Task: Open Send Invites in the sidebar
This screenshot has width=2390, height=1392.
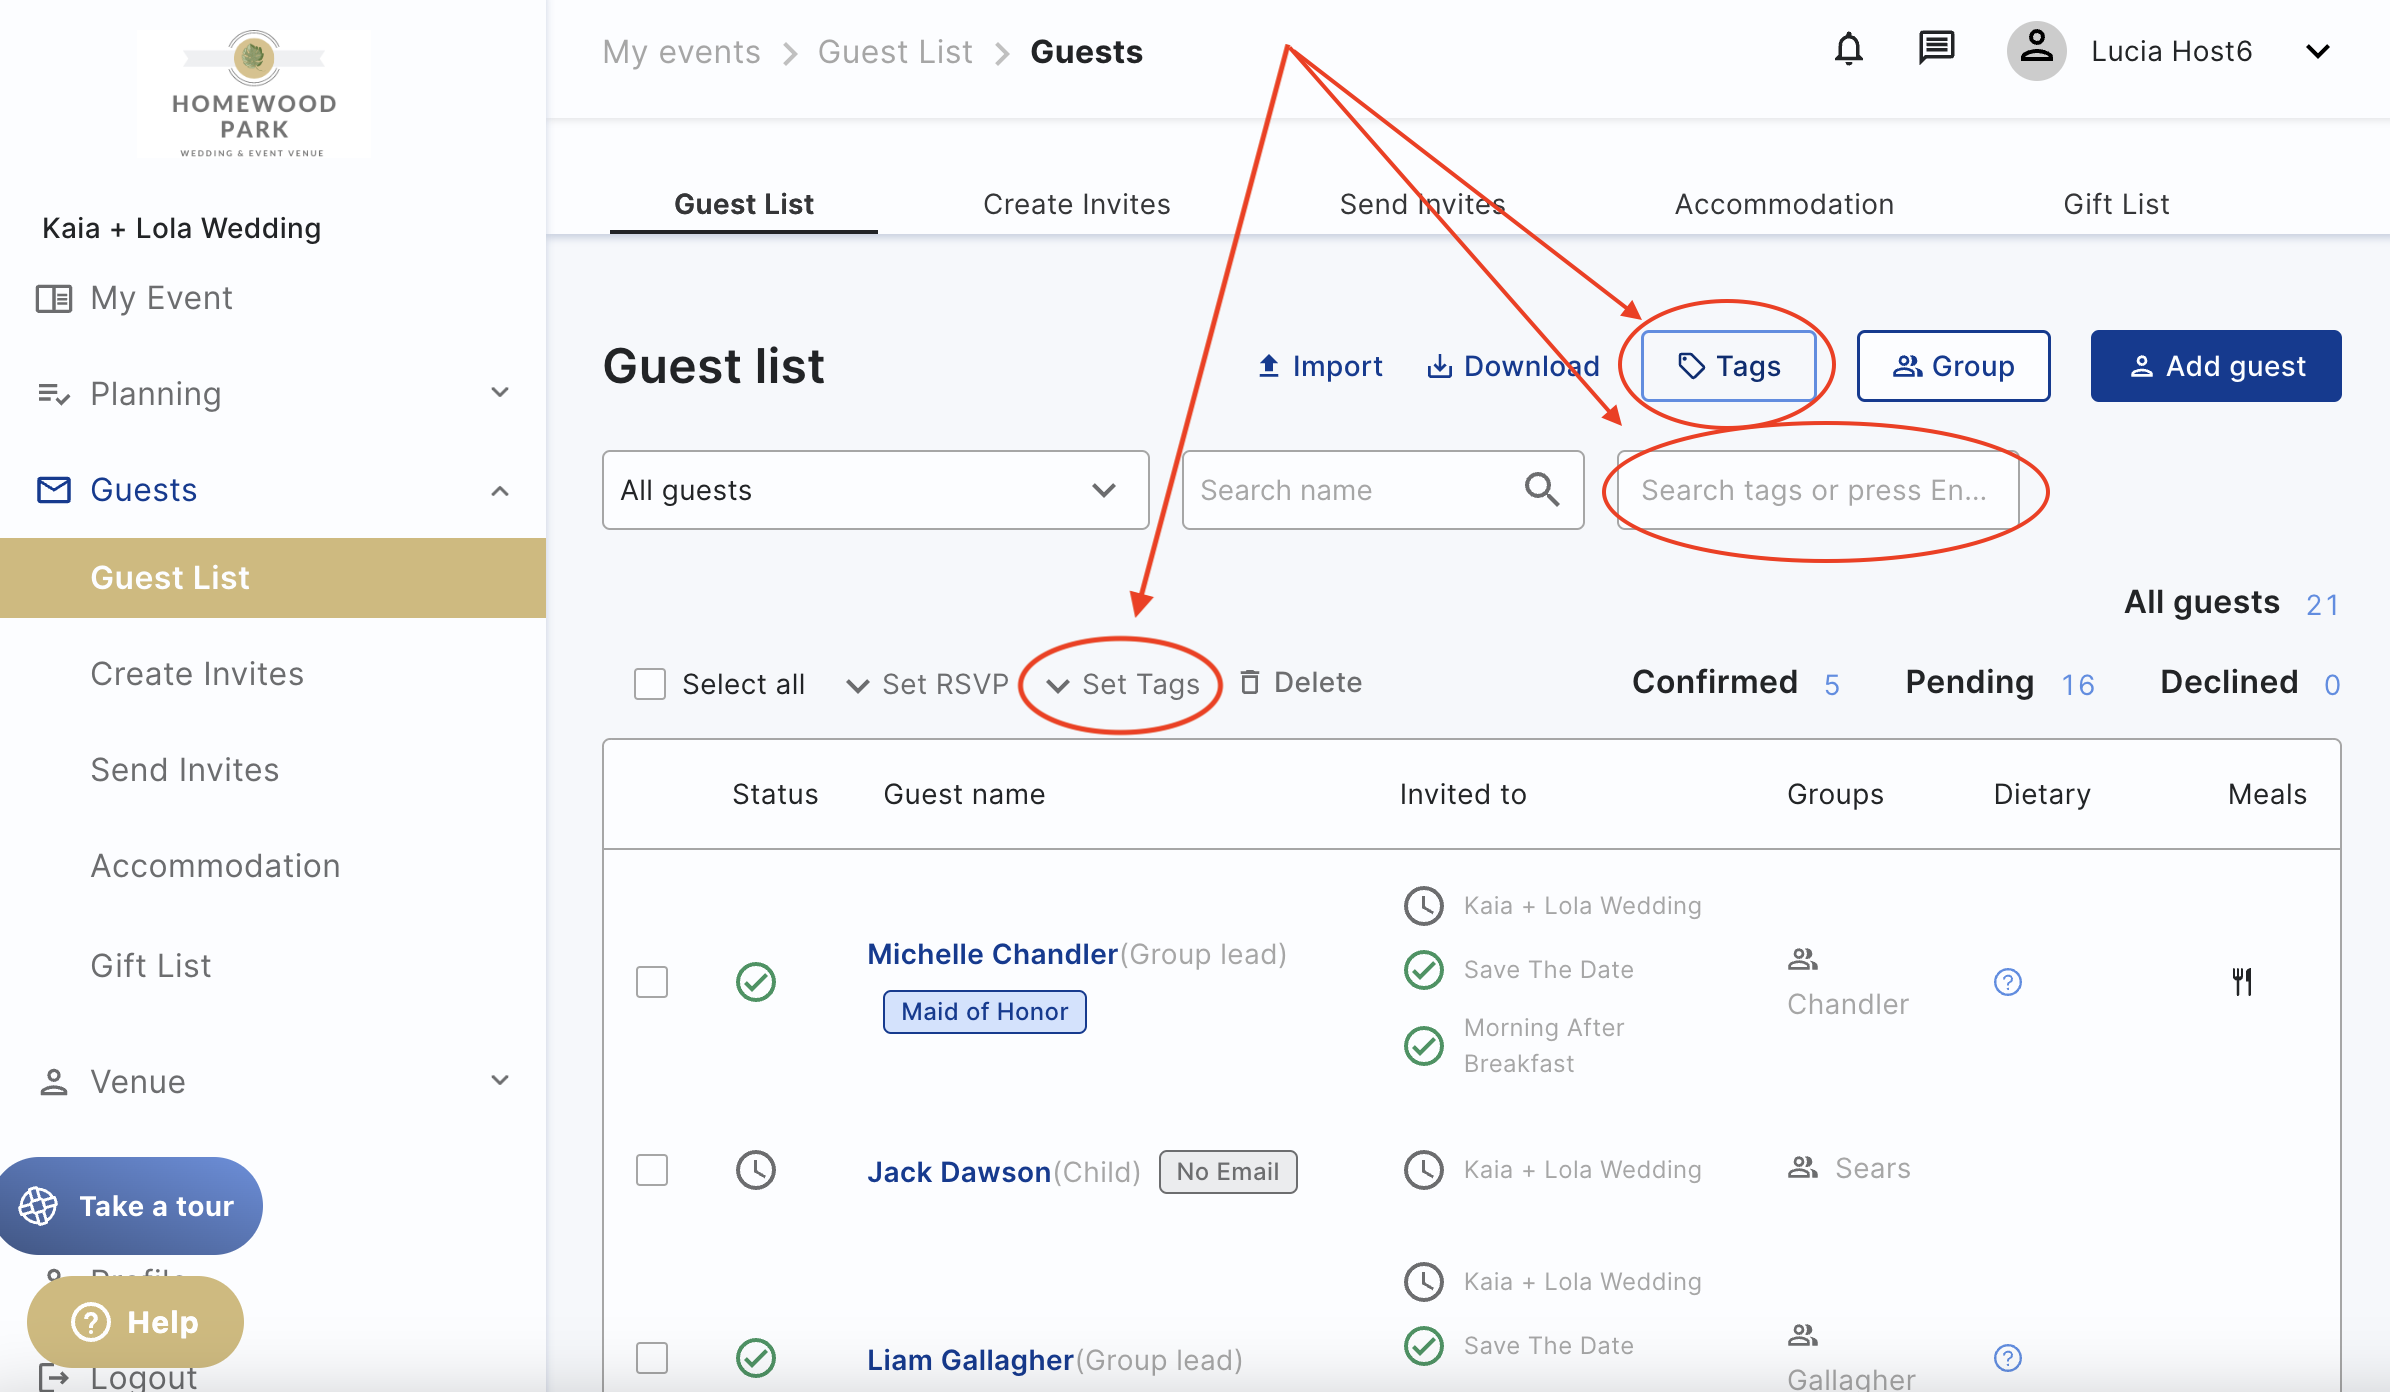Action: point(184,770)
